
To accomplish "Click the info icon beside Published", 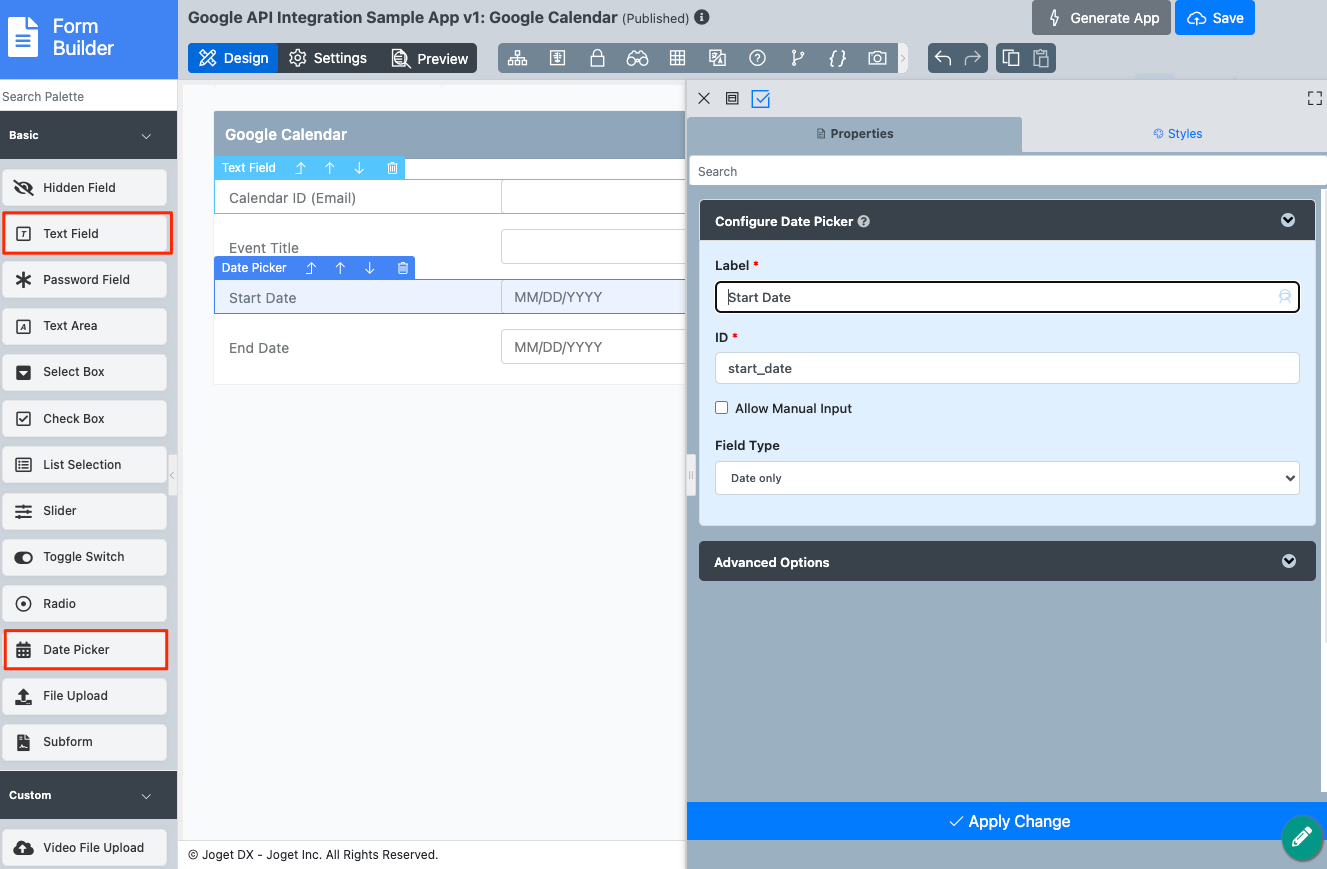I will coord(702,17).
